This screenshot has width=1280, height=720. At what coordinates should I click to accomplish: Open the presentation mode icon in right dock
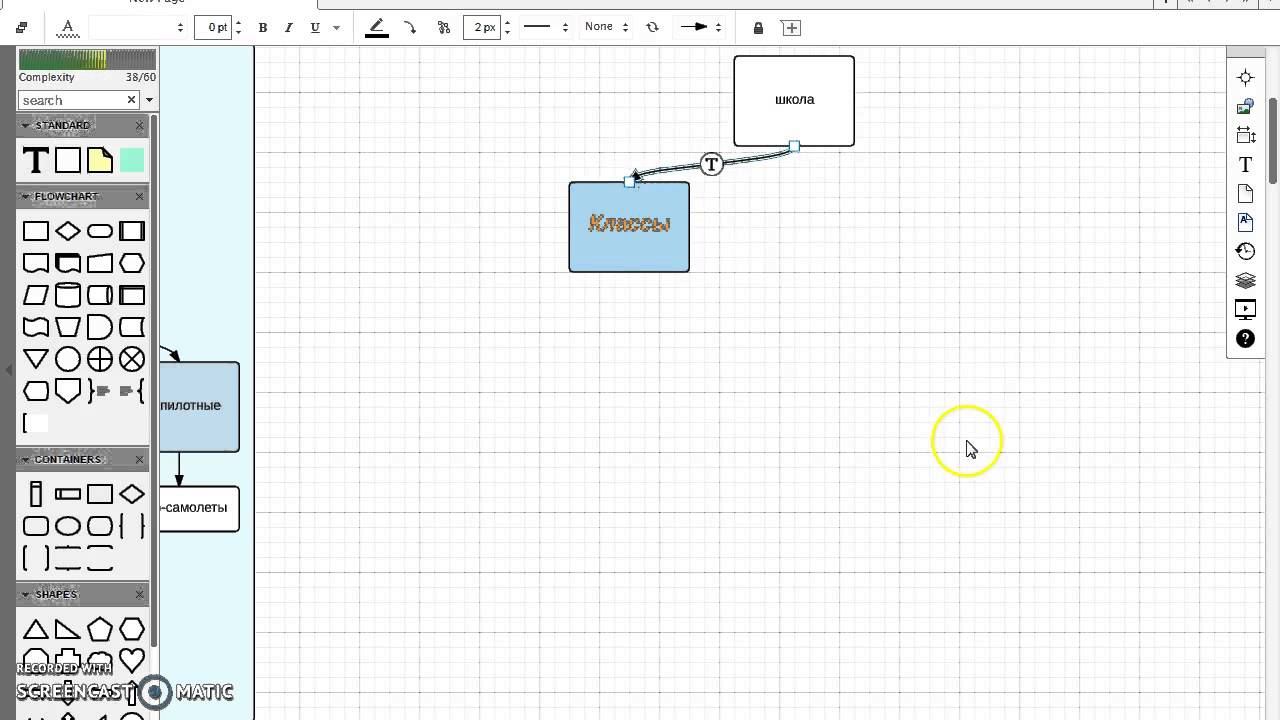click(x=1245, y=309)
